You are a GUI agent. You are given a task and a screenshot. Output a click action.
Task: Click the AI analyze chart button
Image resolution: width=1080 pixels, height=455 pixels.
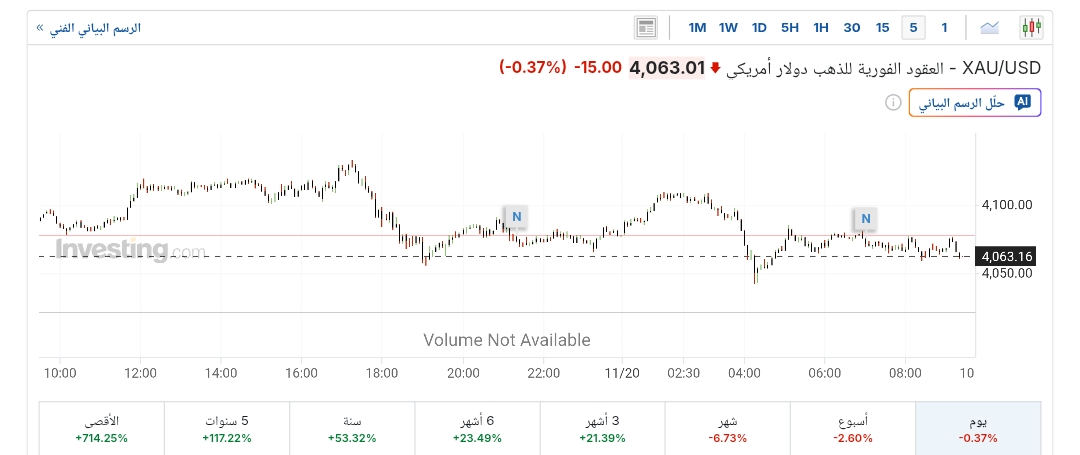(975, 103)
